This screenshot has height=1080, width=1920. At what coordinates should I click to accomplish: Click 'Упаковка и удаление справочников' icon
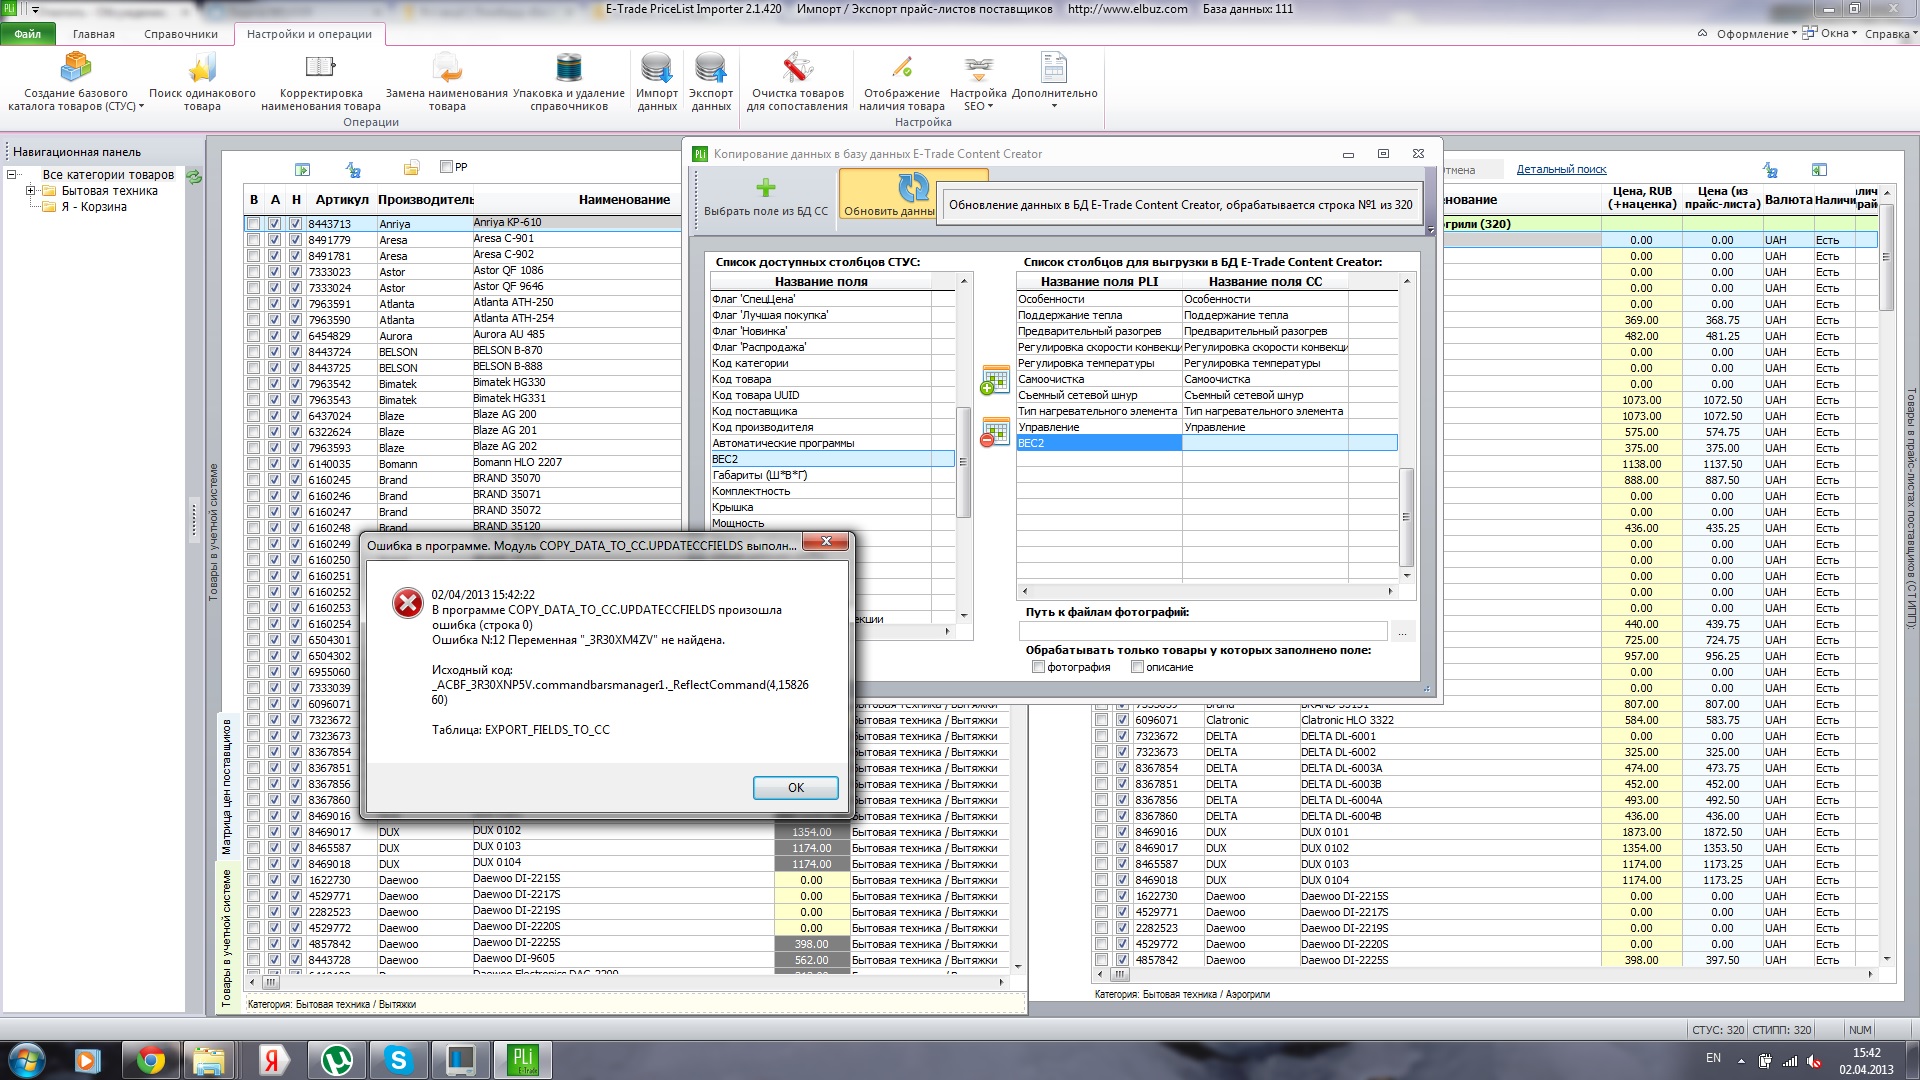(569, 81)
